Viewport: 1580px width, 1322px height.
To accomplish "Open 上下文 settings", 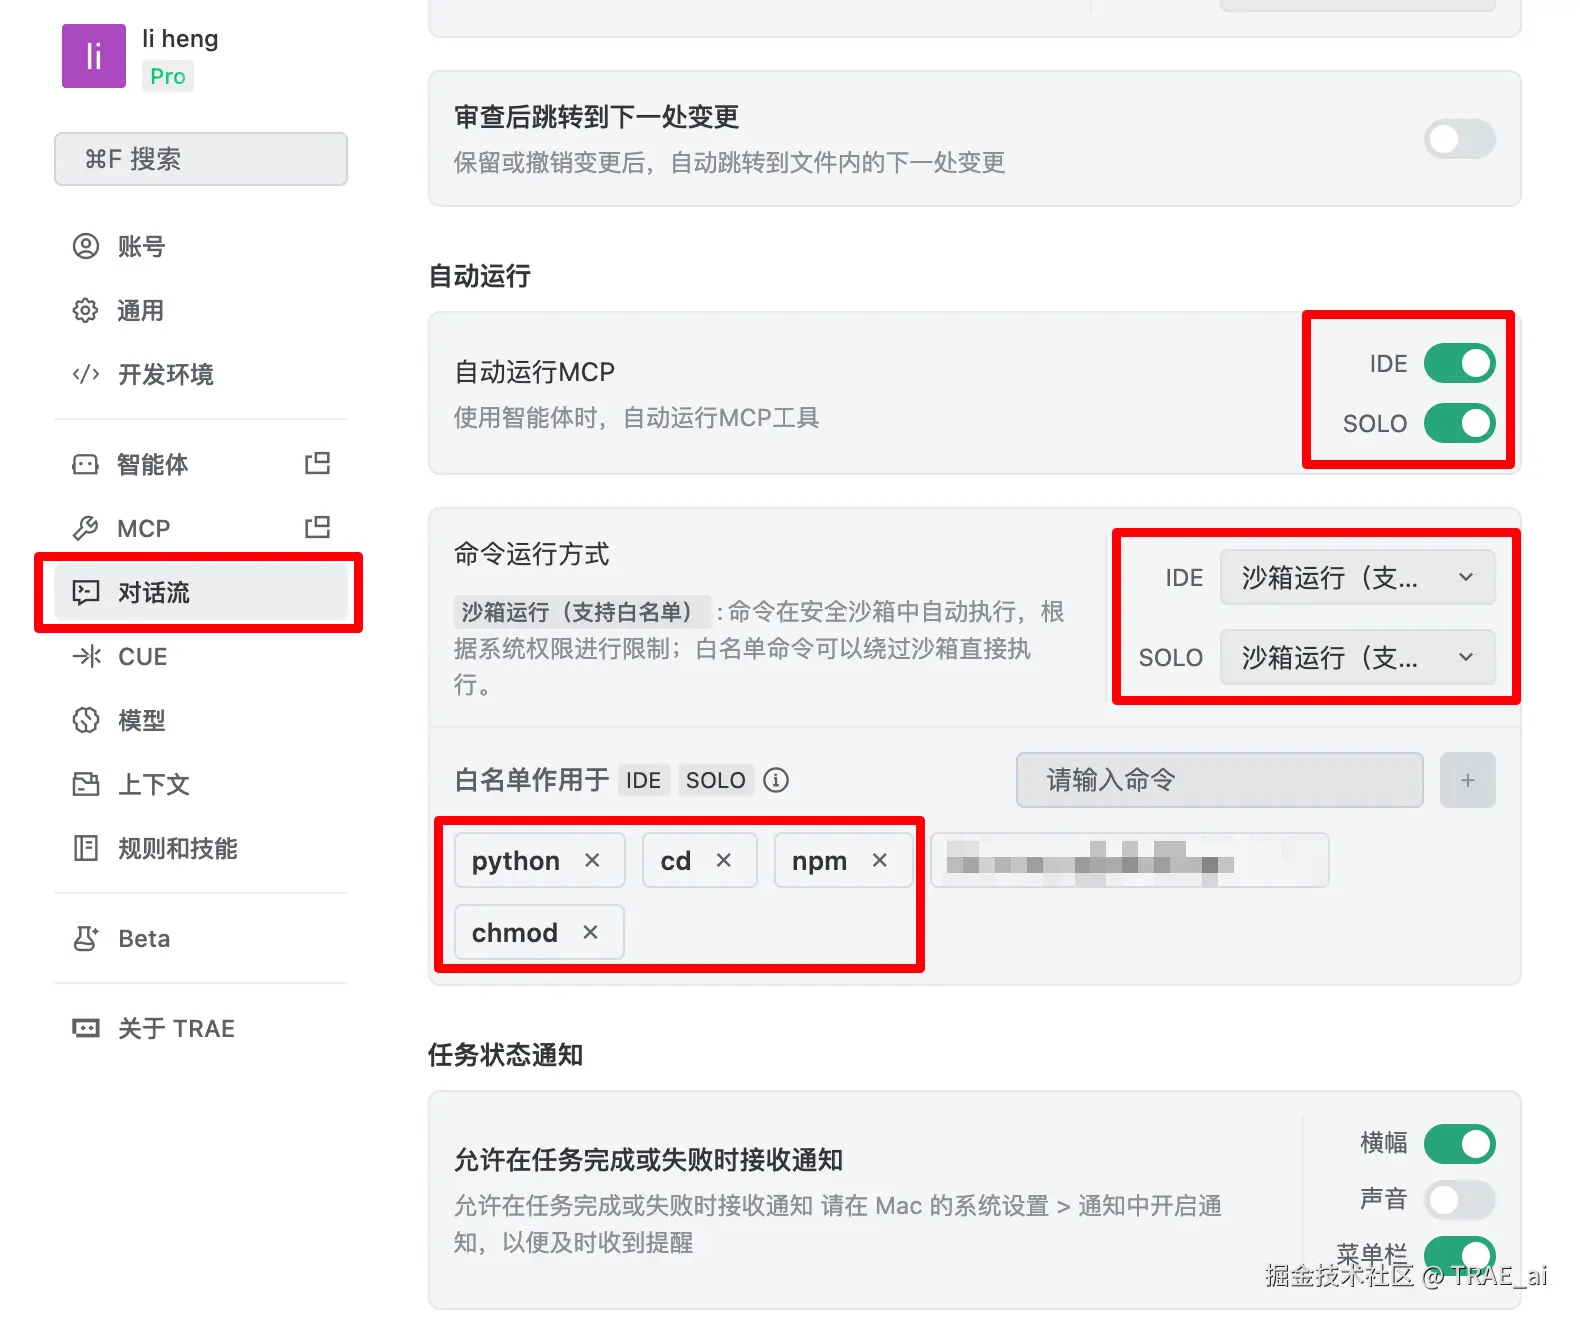I will (201, 784).
